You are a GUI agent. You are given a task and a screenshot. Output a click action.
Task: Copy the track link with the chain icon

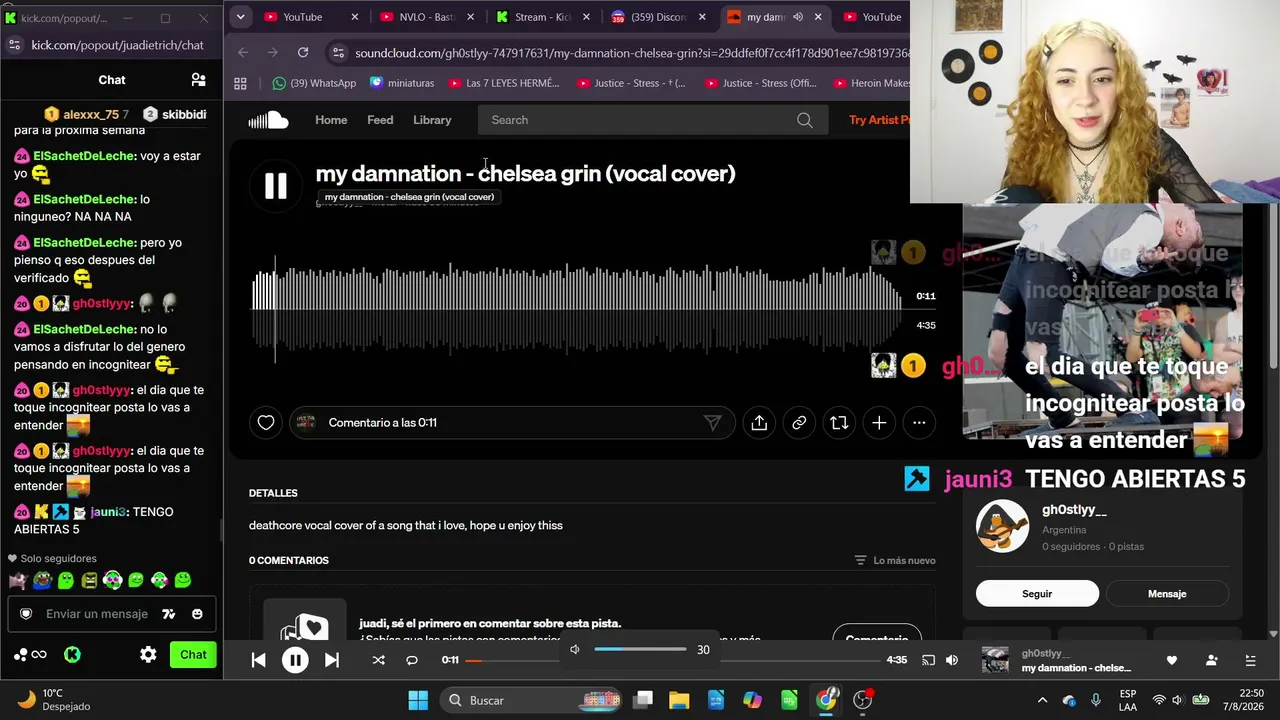point(799,423)
